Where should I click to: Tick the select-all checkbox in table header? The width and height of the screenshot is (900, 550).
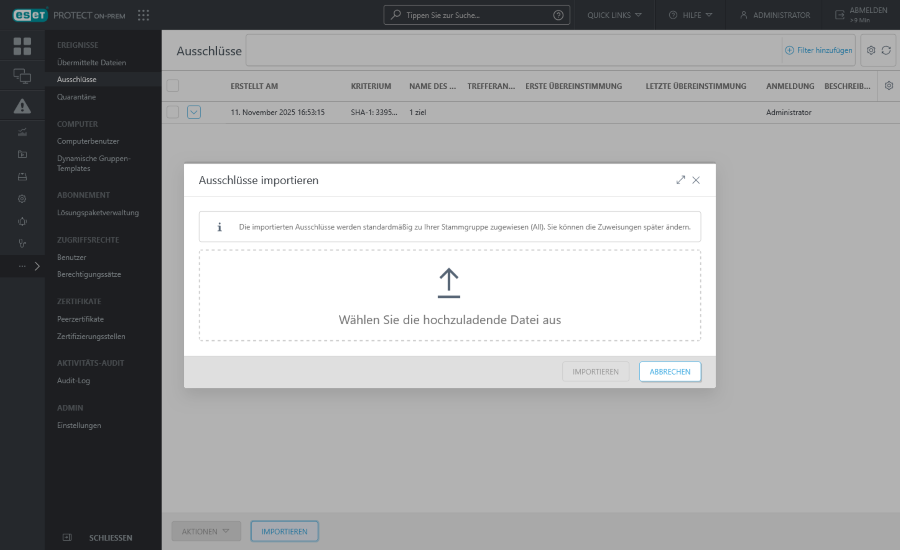tap(173, 86)
